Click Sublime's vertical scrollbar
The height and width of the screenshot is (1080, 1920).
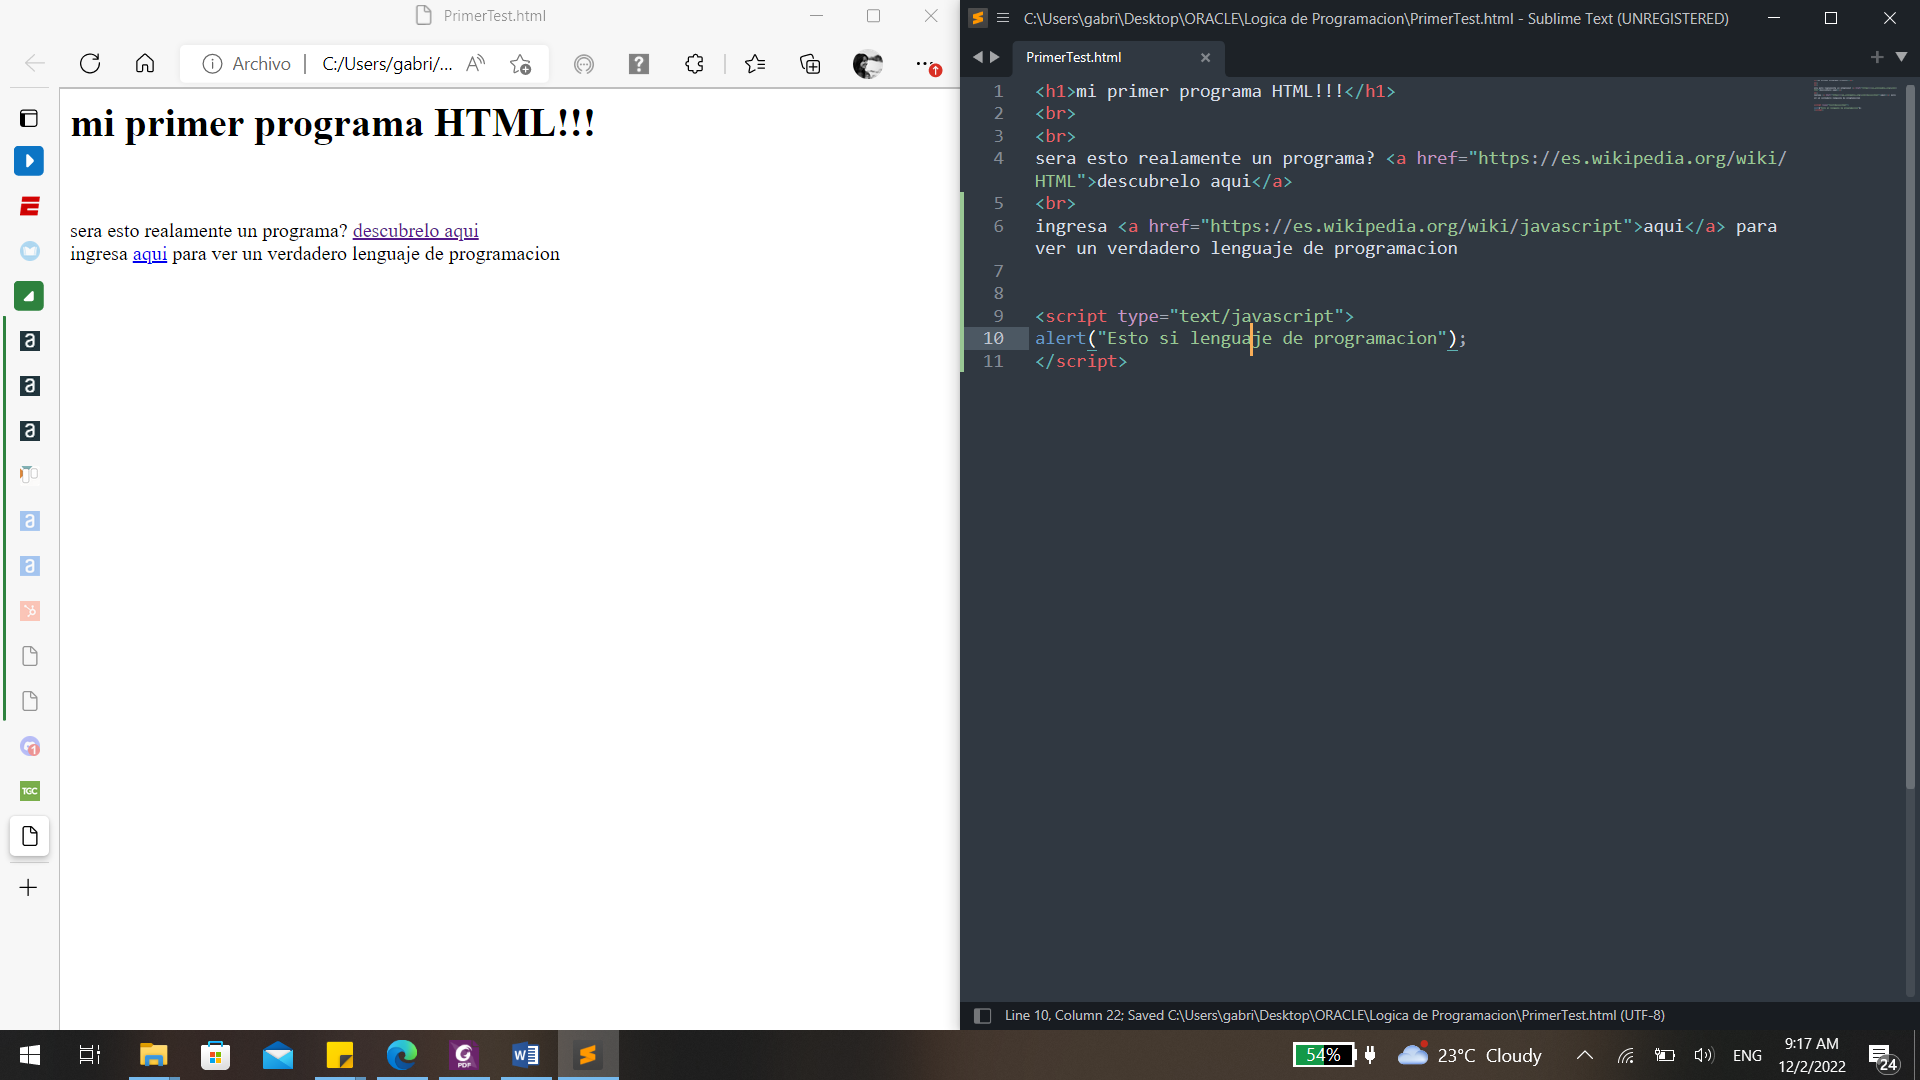[1910, 438]
